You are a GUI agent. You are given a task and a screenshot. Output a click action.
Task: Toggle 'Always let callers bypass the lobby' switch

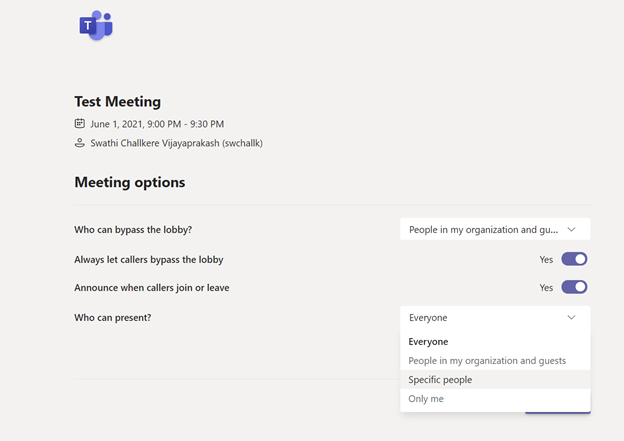pos(574,259)
